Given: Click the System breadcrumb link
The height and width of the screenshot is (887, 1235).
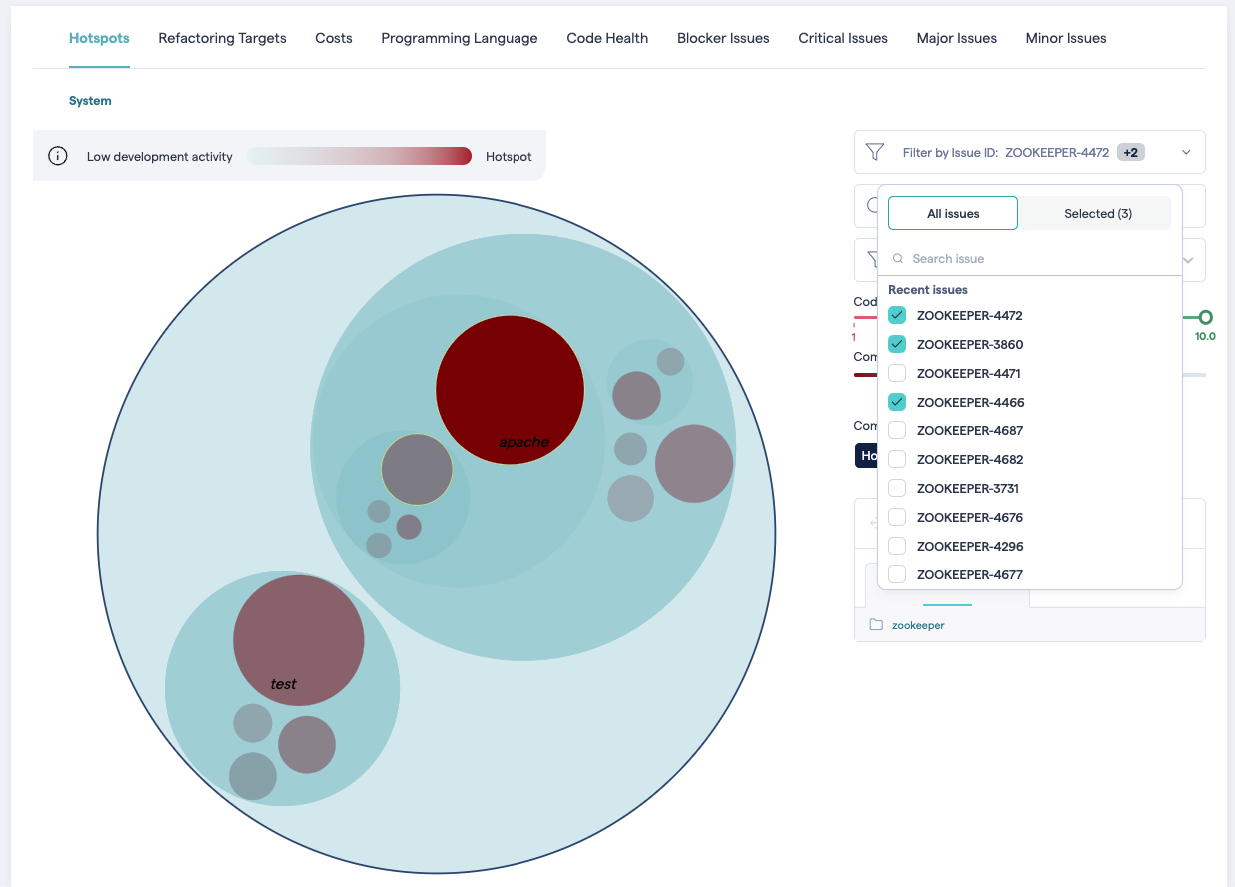Looking at the screenshot, I should coord(90,100).
